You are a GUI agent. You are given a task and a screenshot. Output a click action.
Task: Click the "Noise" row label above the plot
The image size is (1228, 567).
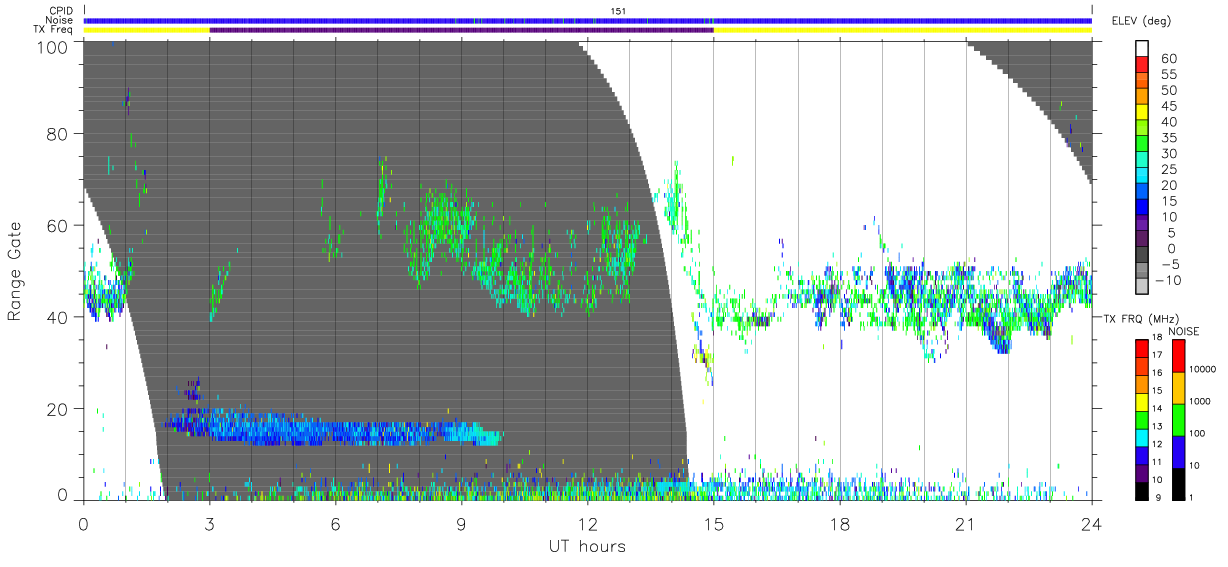(59, 20)
